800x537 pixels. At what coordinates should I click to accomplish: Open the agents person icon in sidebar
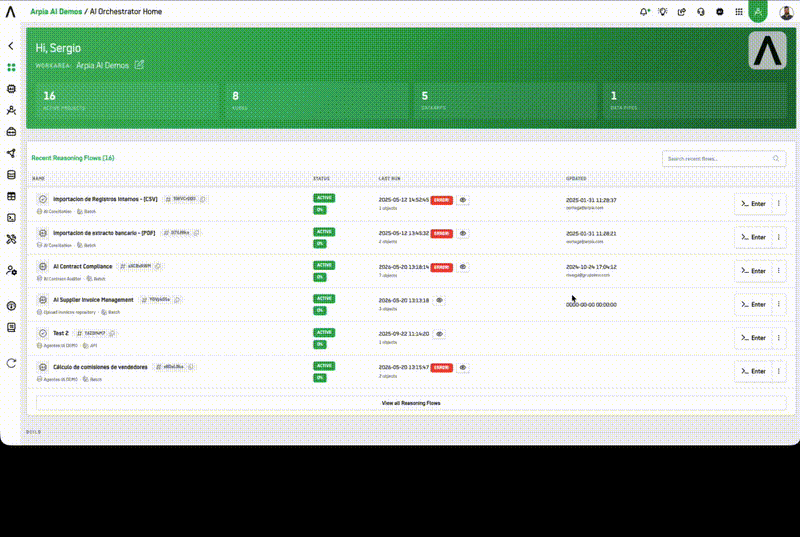tap(11, 110)
